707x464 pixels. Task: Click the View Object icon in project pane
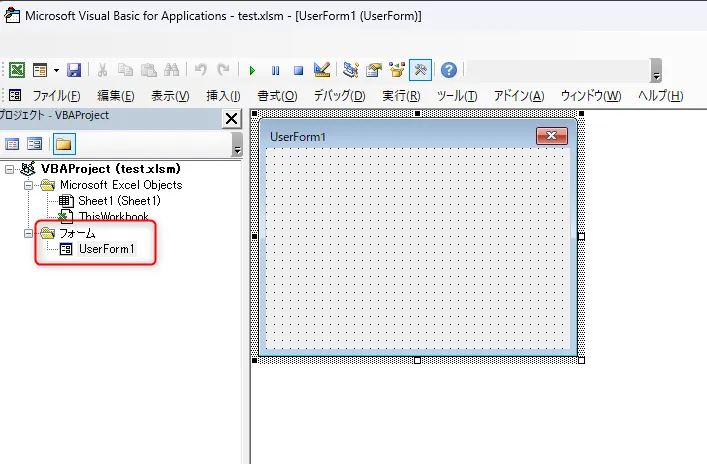(x=34, y=144)
